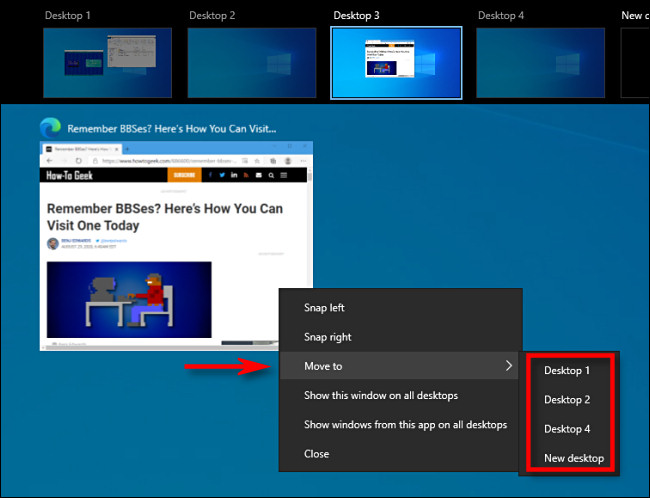Move window to Desktop 1 via submenu
This screenshot has height=498, width=650.
569,370
